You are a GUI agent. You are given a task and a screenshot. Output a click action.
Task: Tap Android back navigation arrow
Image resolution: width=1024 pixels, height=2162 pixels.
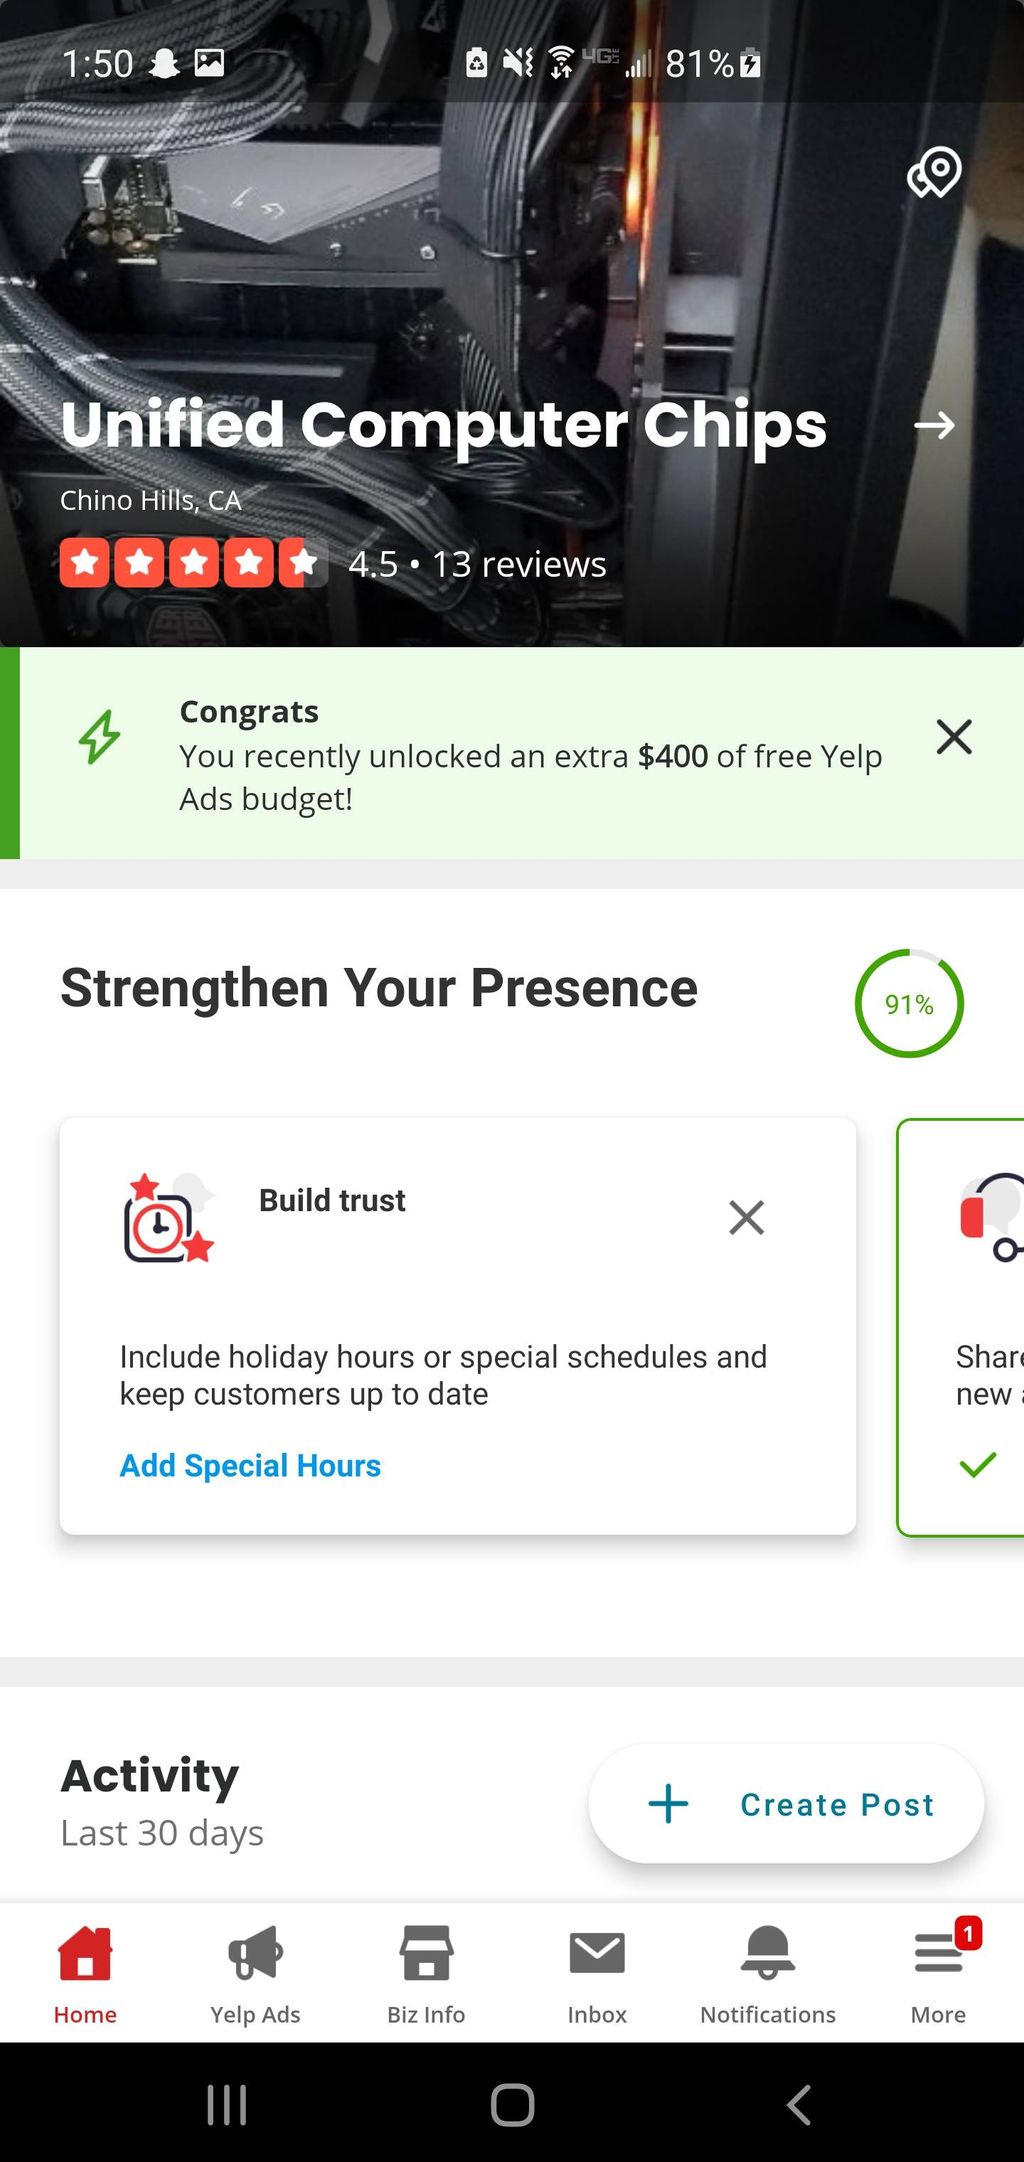pyautogui.click(x=798, y=2104)
